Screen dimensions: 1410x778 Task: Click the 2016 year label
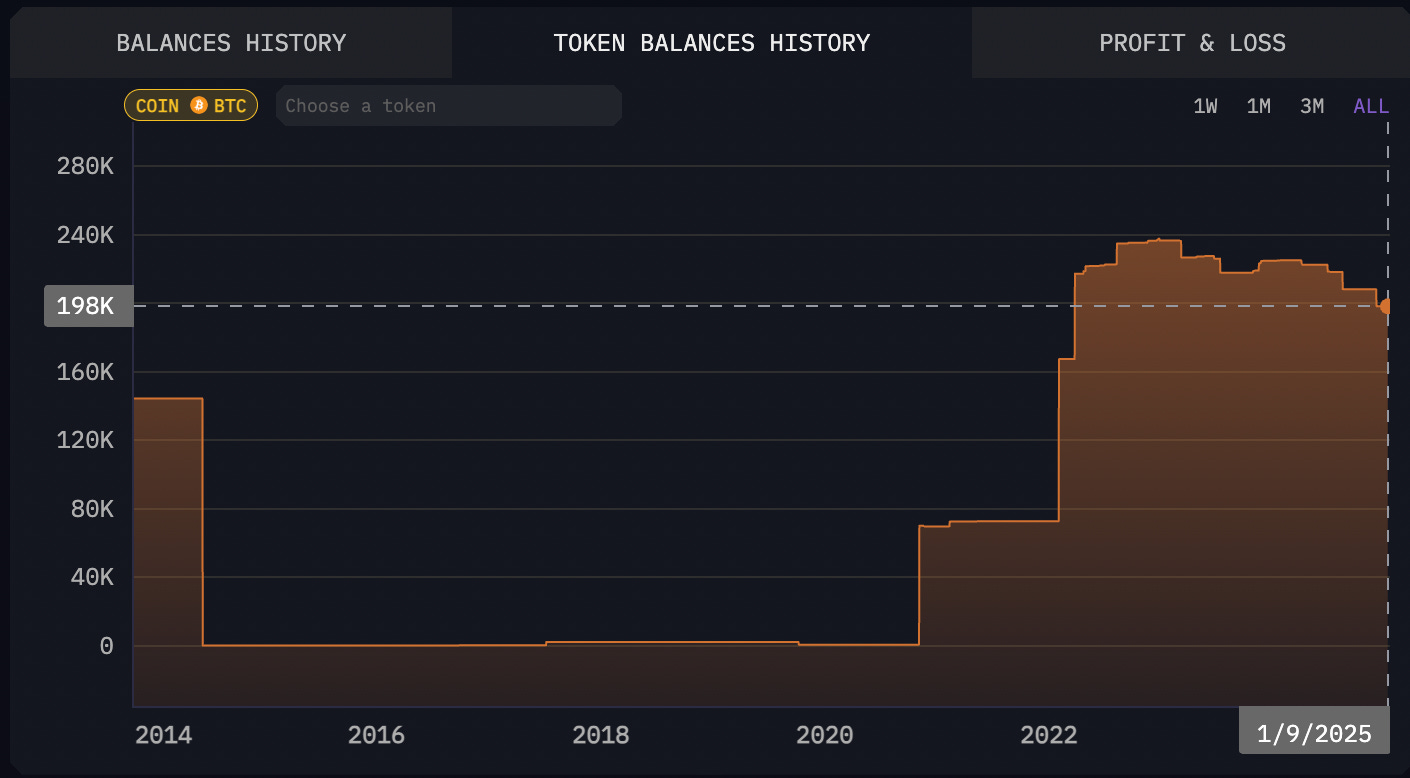tap(376, 735)
